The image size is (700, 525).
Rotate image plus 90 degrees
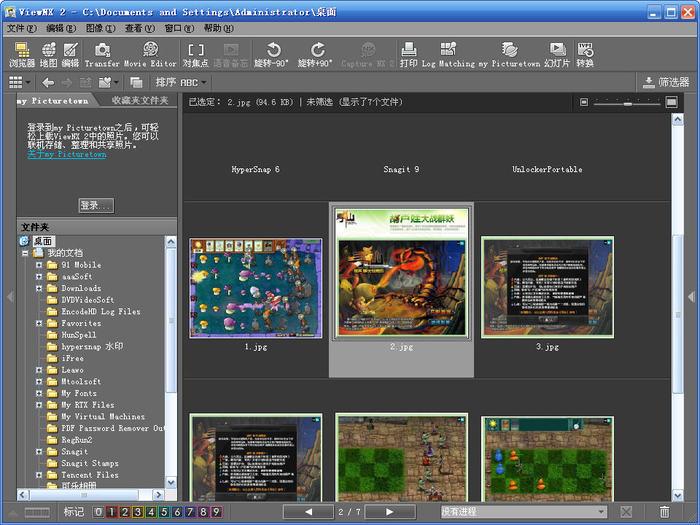315,55
